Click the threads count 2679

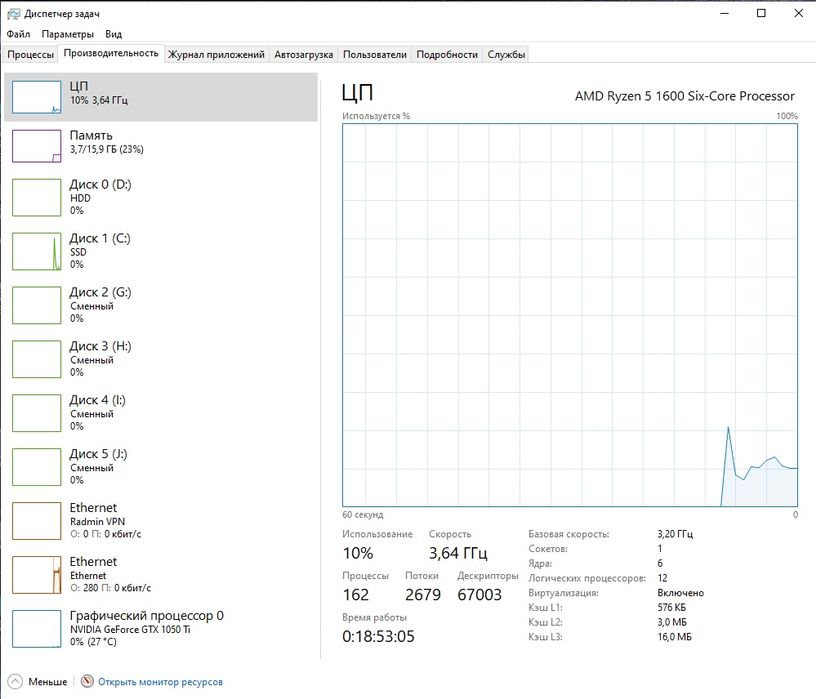tap(423, 594)
